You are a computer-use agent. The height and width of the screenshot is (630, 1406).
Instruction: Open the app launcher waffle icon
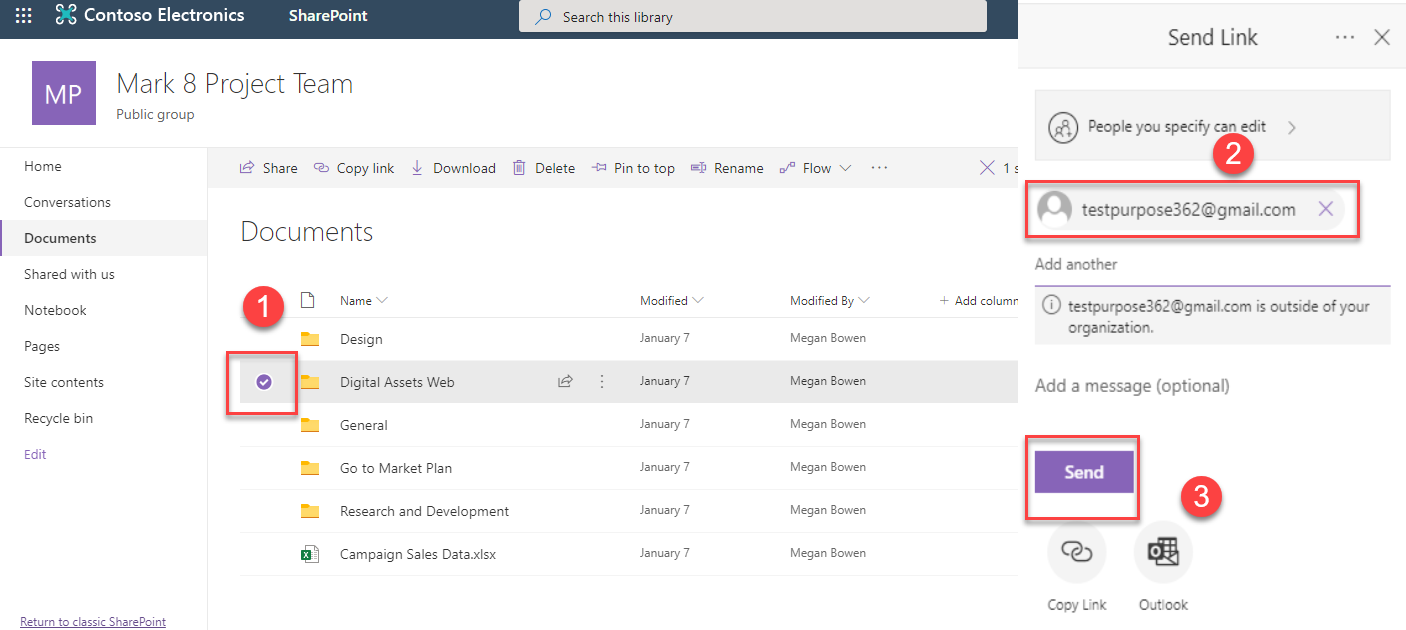pos(23,16)
